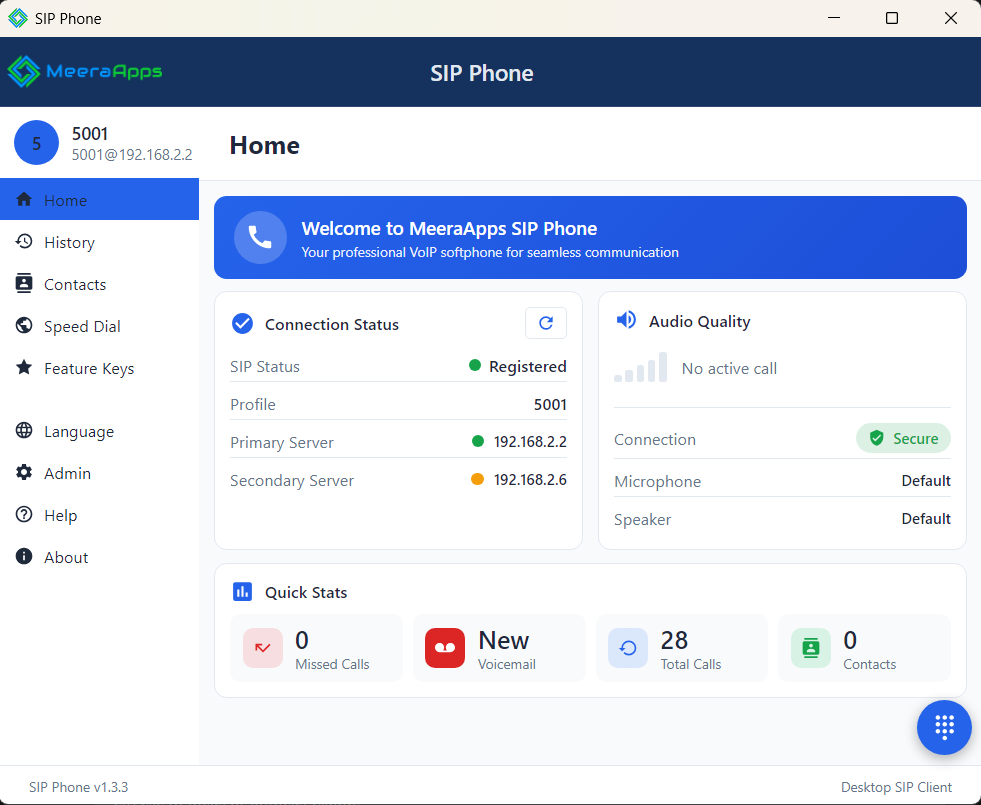This screenshot has width=981, height=805.
Task: Click the phone icon in welcome banner
Action: tap(260, 237)
